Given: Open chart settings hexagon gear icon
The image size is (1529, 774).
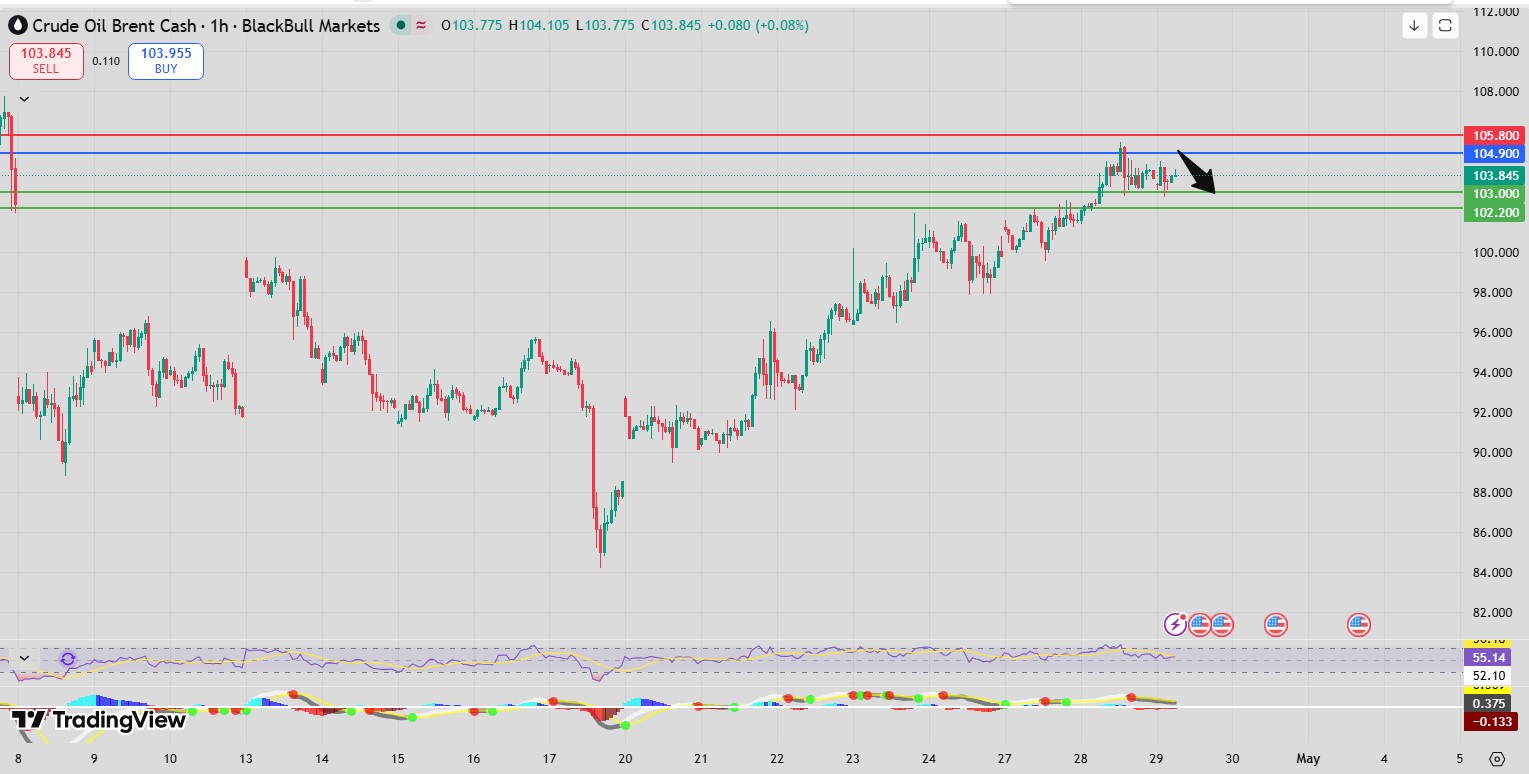Looking at the screenshot, I should tap(1496, 759).
